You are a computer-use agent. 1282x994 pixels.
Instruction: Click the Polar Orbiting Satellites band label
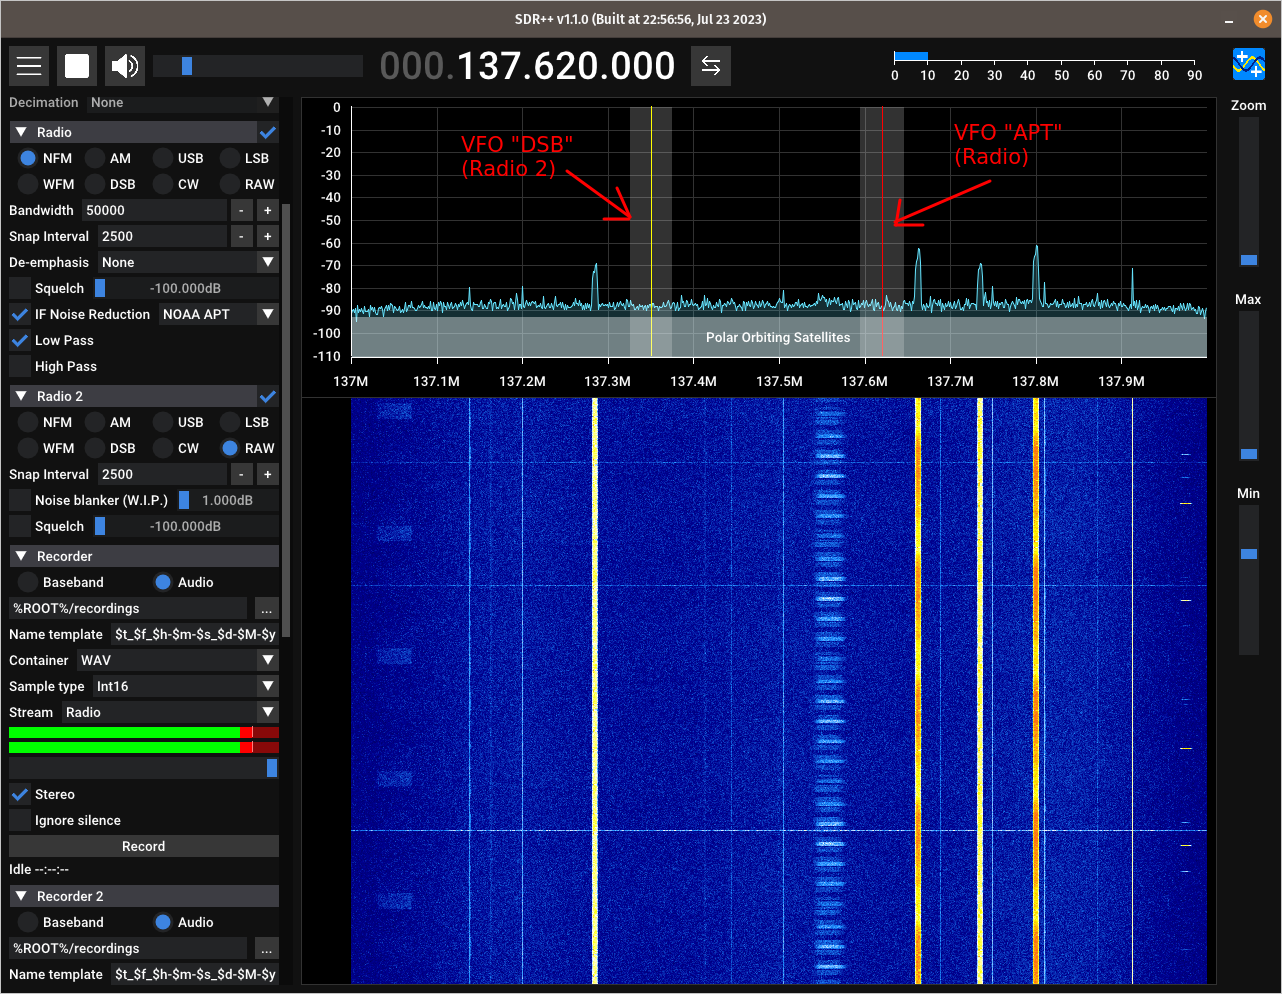pos(778,337)
